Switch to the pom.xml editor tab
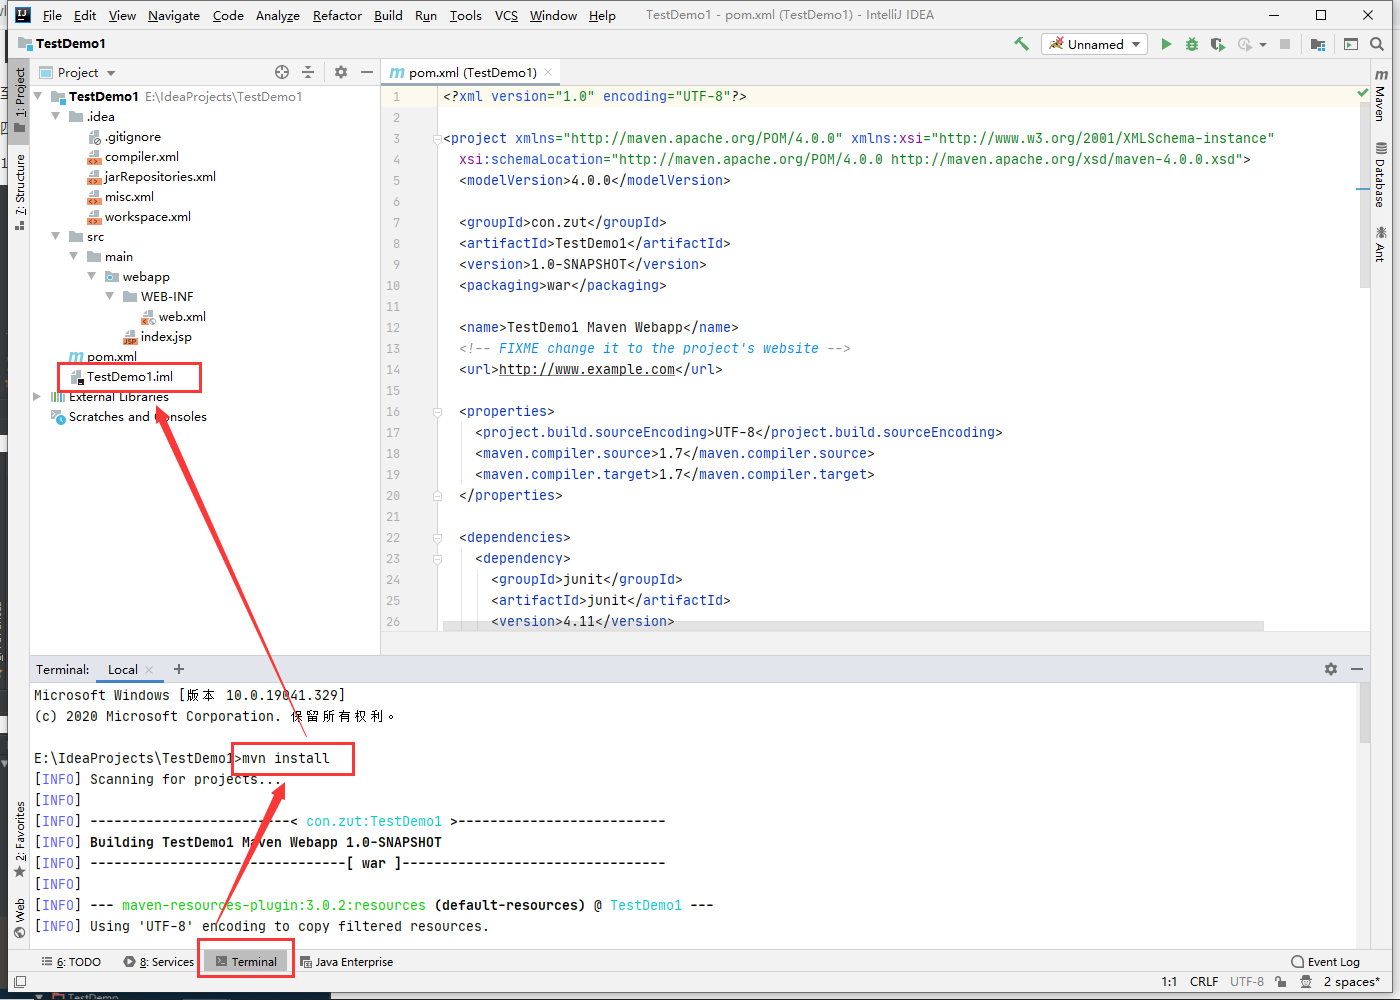Screen dimensions: 1400x1000 click(x=470, y=72)
